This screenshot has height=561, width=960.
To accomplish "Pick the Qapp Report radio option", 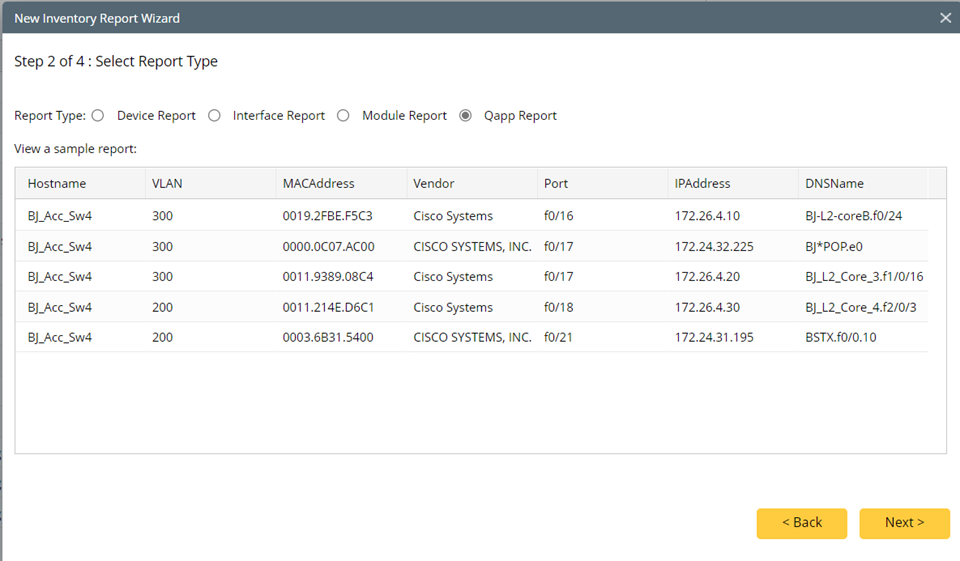I will click(x=465, y=116).
